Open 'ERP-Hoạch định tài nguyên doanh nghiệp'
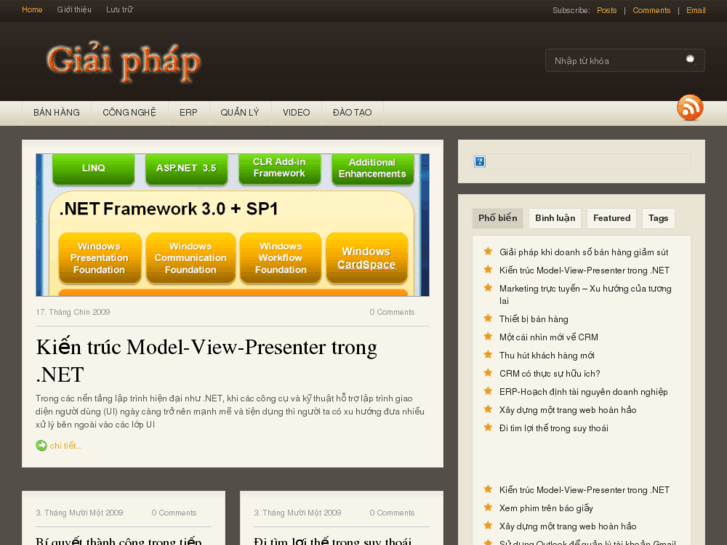This screenshot has height=545, width=727. 583,392
